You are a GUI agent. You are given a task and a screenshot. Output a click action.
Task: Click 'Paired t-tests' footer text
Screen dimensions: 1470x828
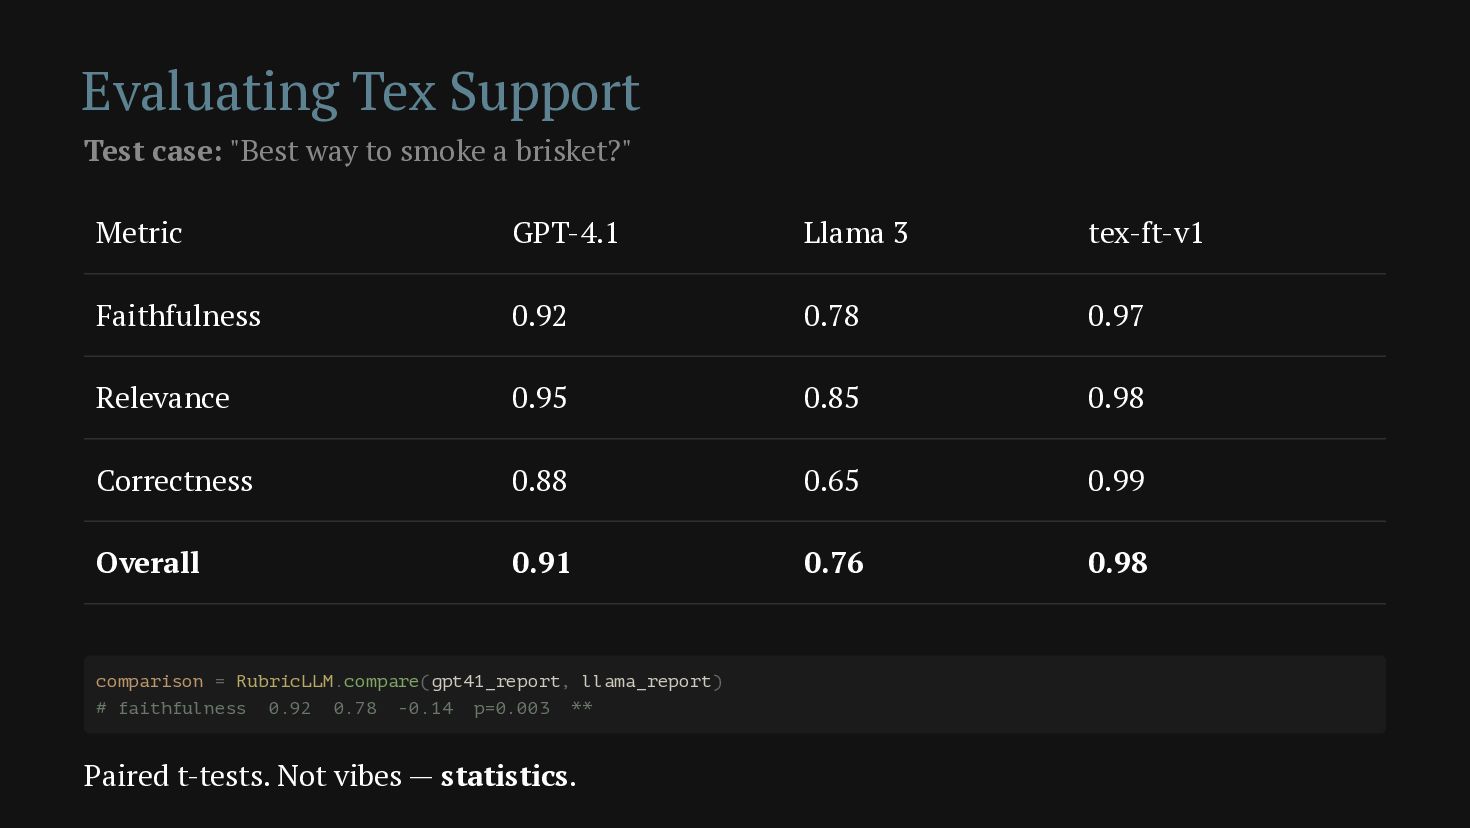(x=176, y=776)
